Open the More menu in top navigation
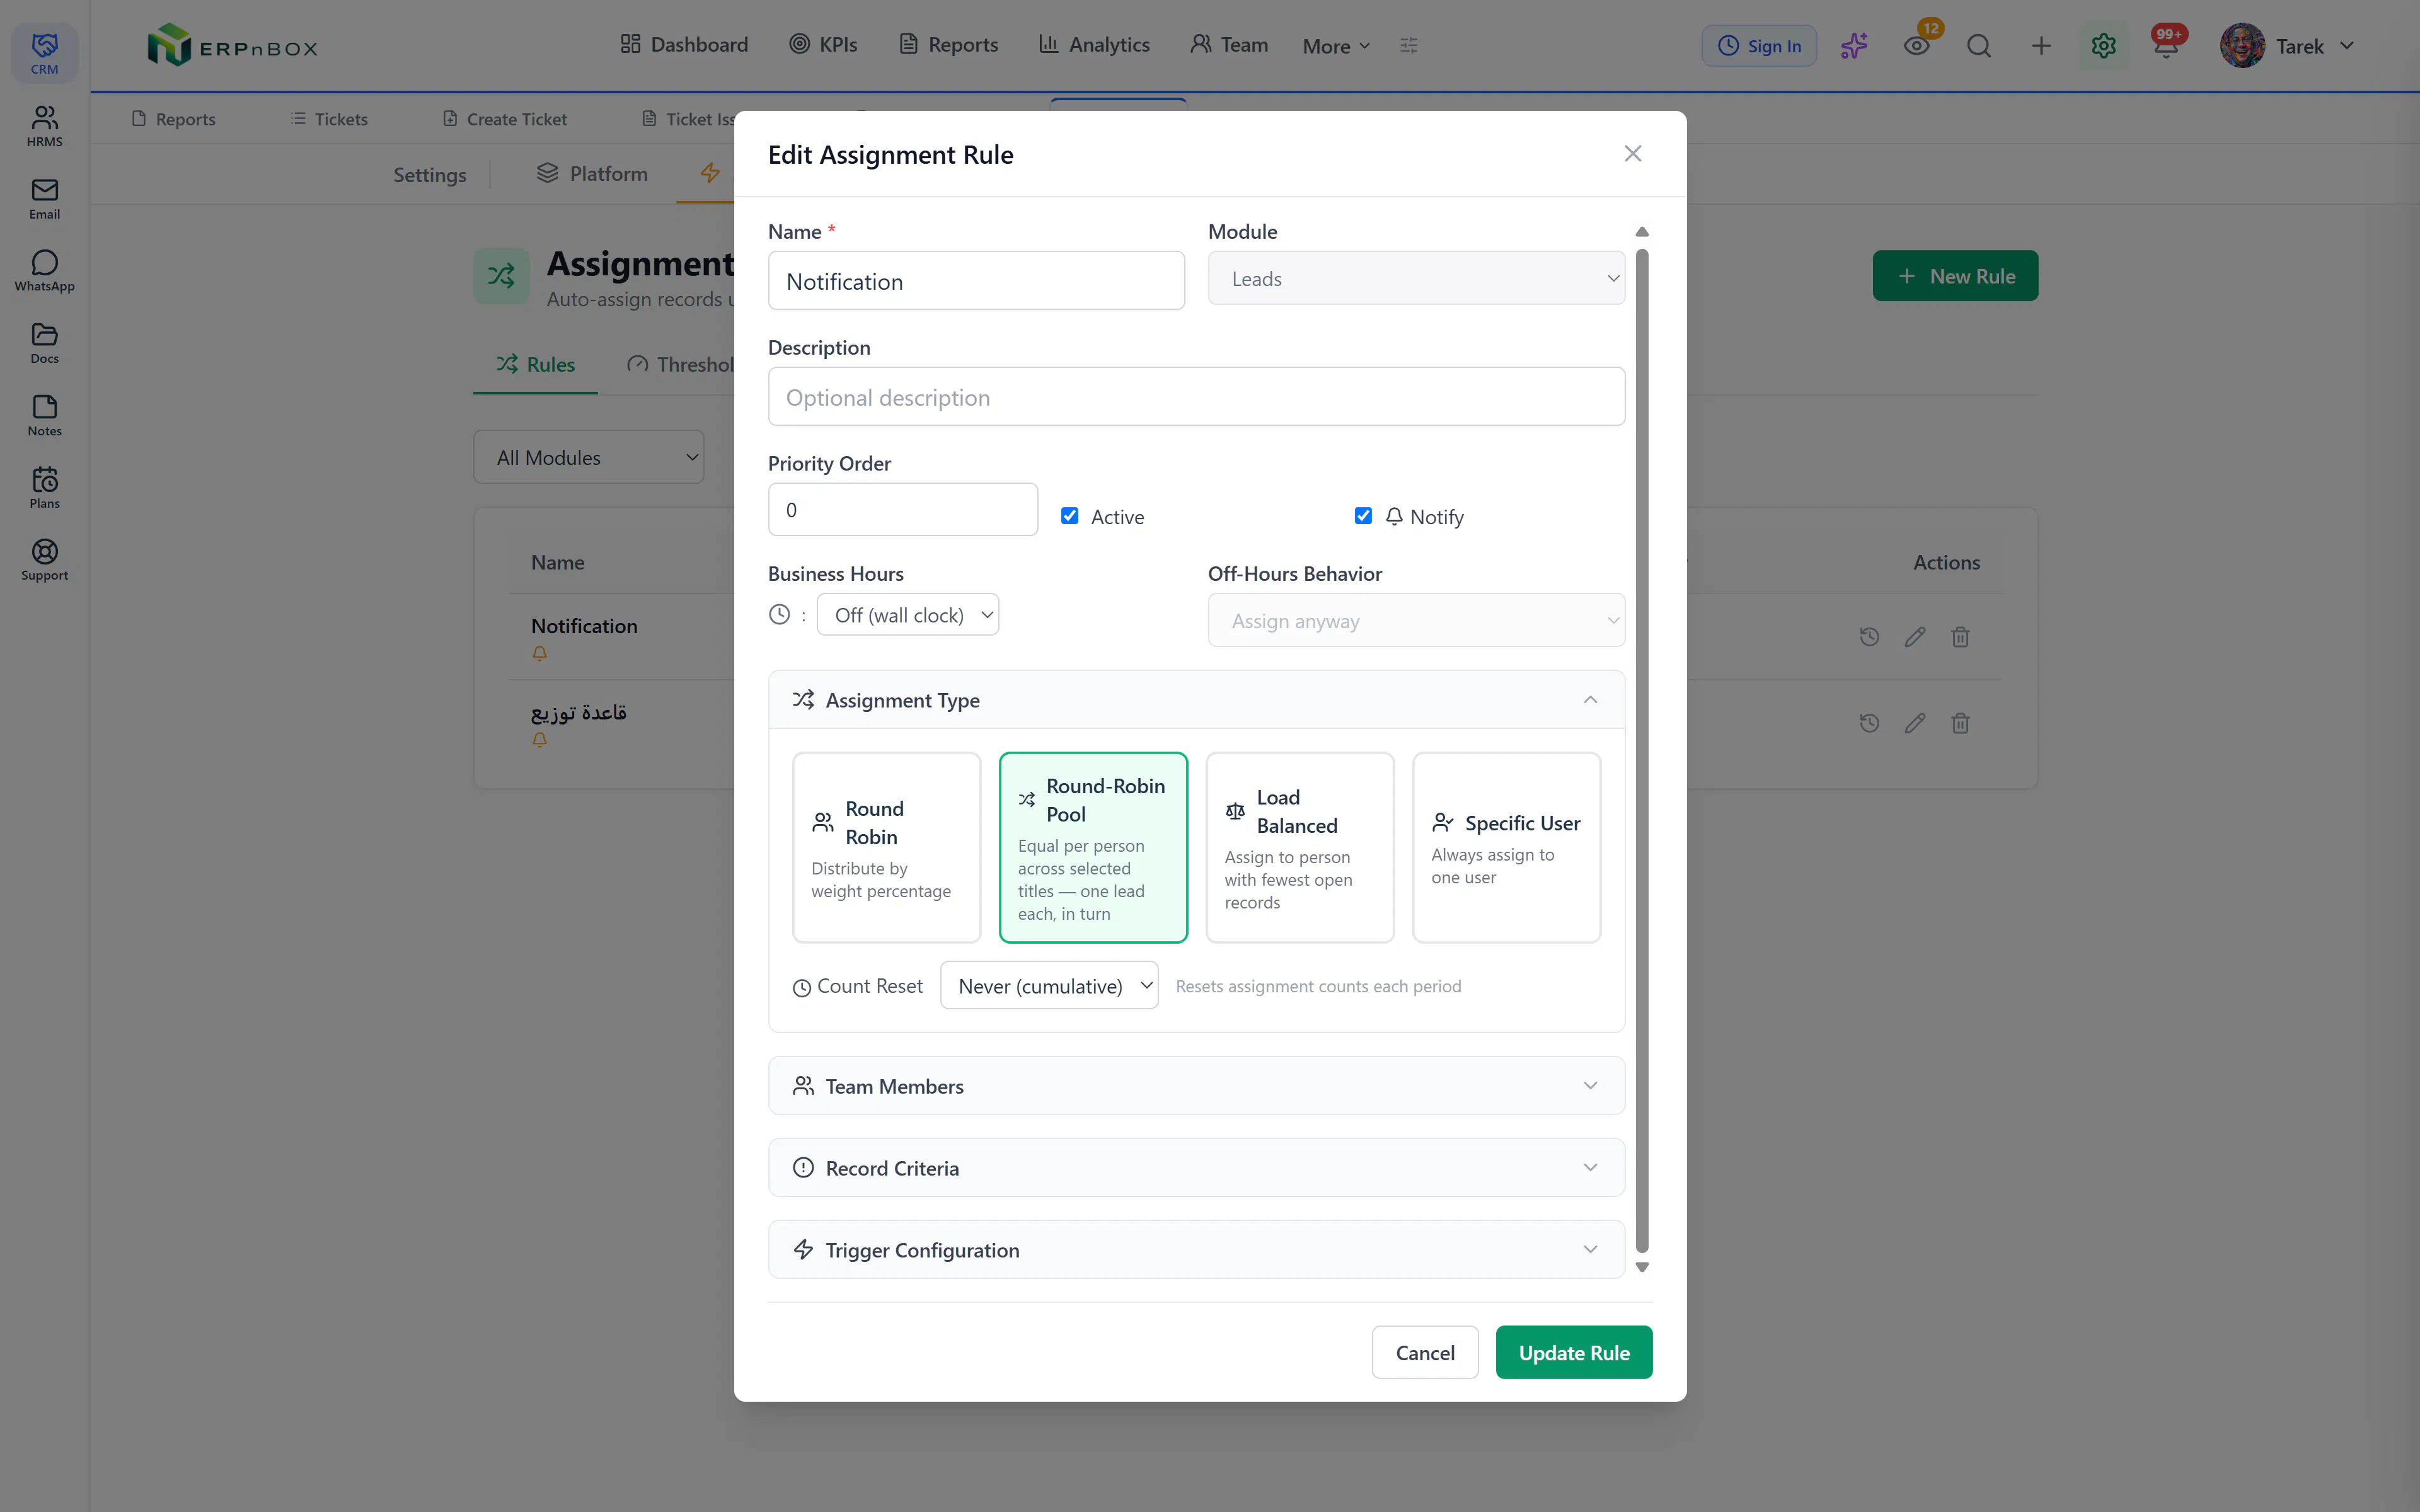 pyautogui.click(x=1336, y=46)
